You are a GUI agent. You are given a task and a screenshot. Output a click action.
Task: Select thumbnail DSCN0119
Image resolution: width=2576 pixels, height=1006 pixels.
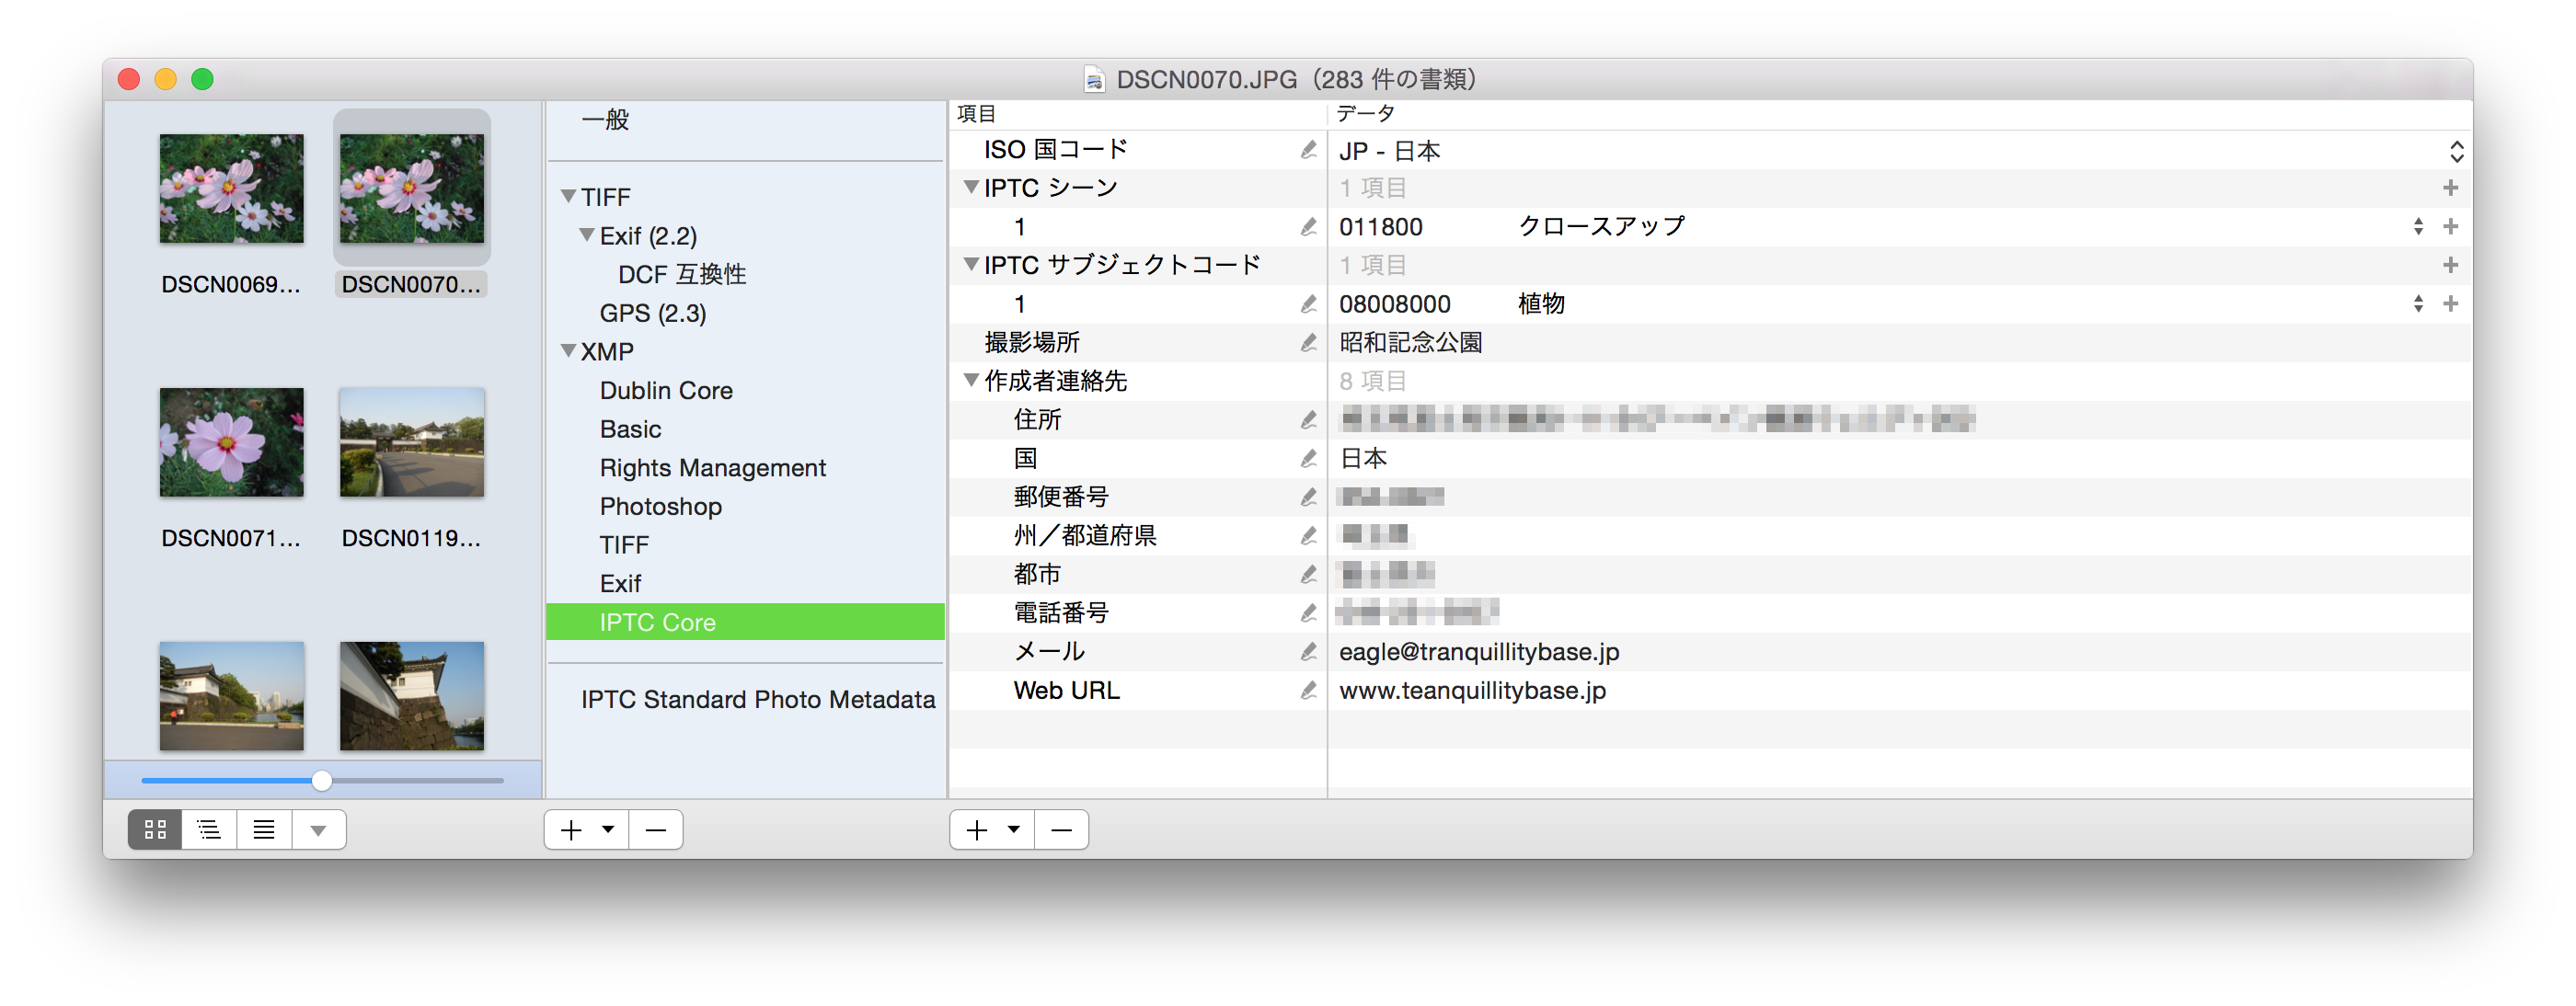coord(412,443)
